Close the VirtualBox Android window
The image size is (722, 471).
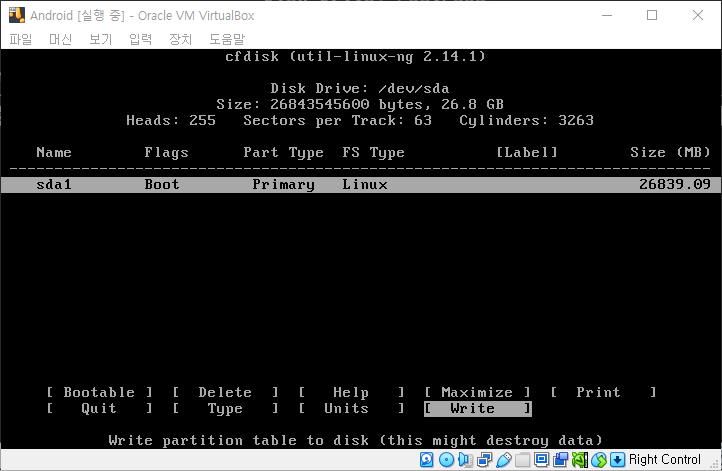coord(698,15)
